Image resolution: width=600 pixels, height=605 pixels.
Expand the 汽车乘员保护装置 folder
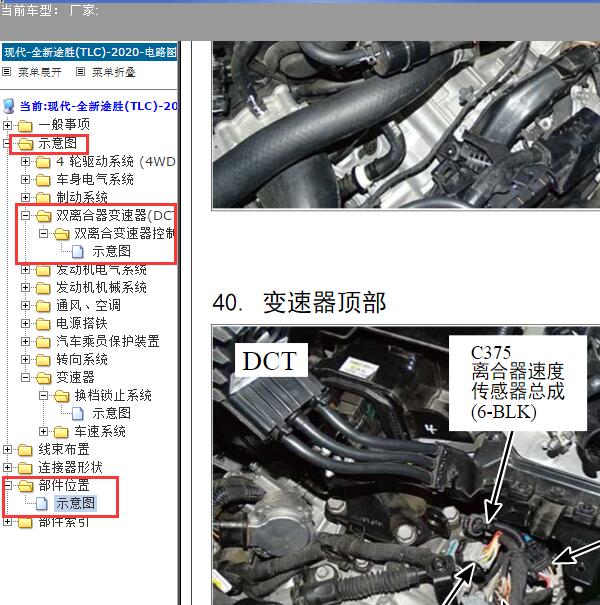tap(25, 341)
